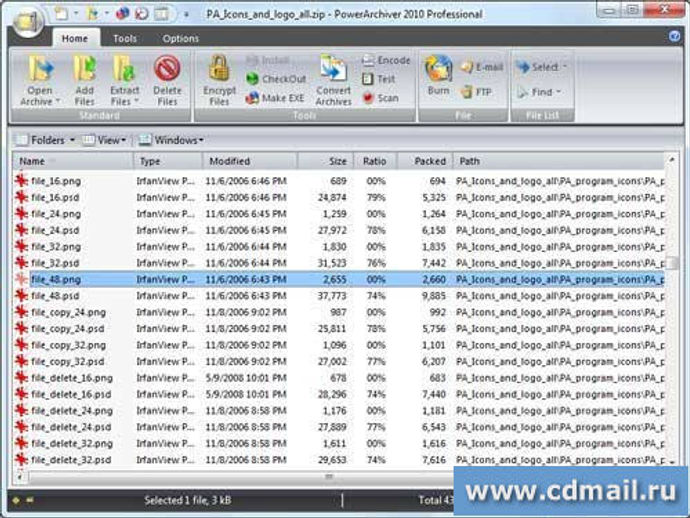Select file_delete_32.png in the list

[x=72, y=444]
